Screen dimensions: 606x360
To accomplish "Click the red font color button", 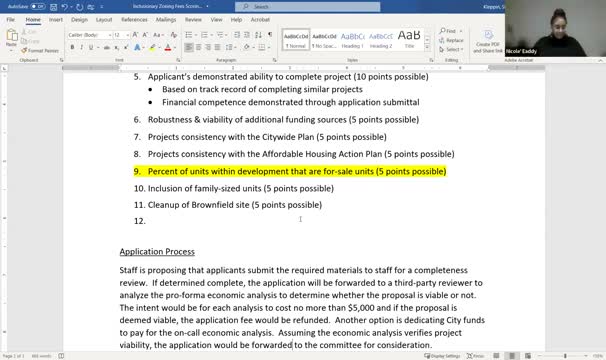I will [x=168, y=47].
